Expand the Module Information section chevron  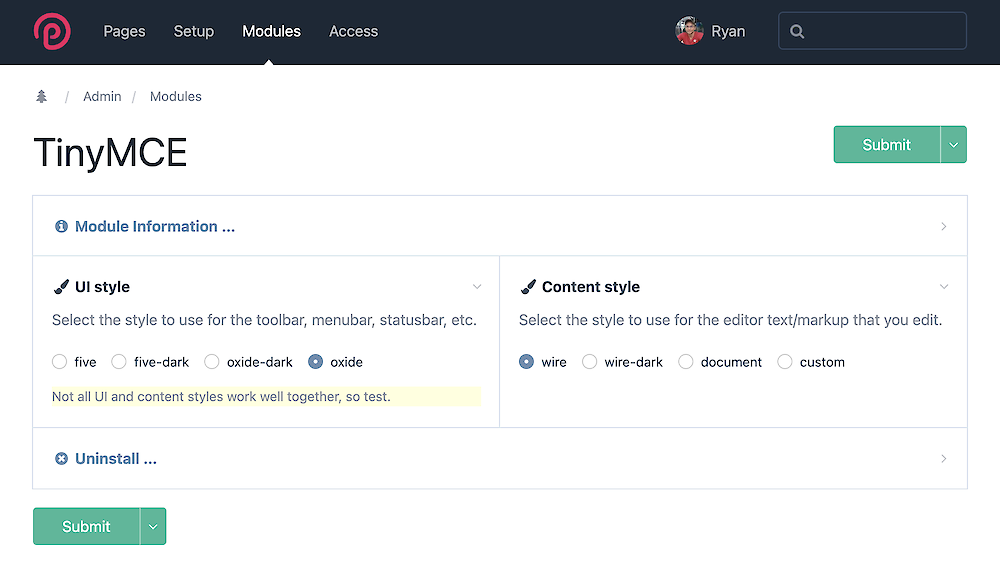(943, 226)
